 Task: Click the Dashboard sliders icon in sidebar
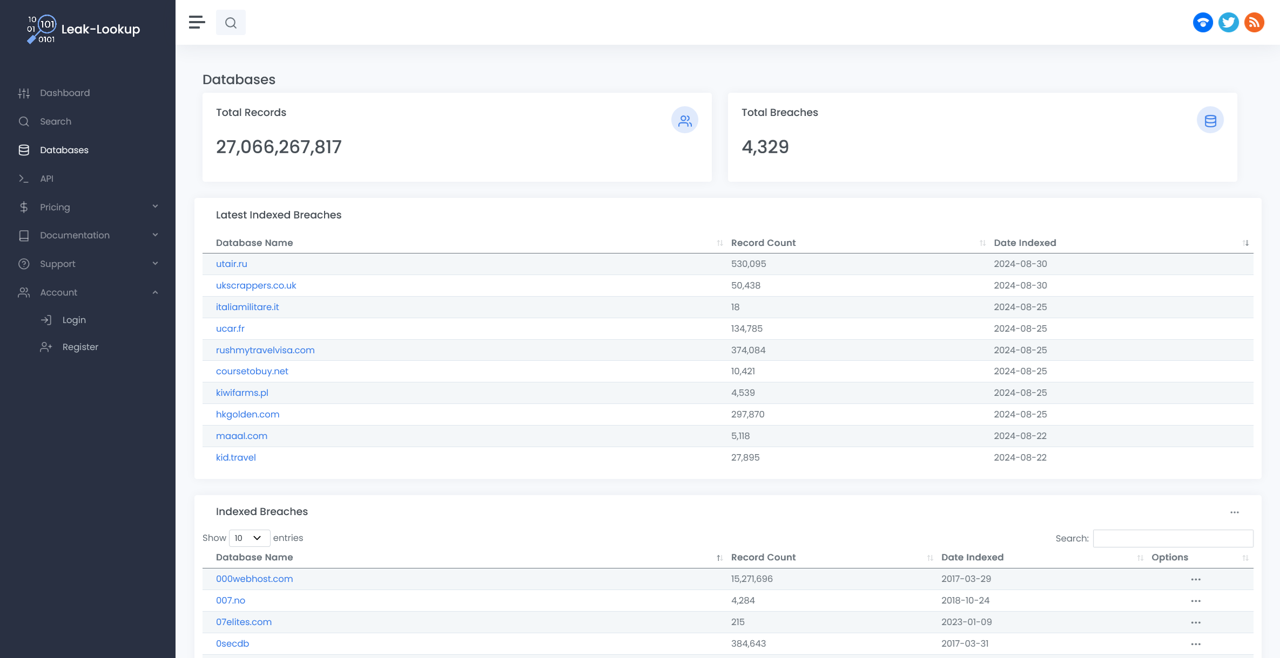[x=24, y=93]
